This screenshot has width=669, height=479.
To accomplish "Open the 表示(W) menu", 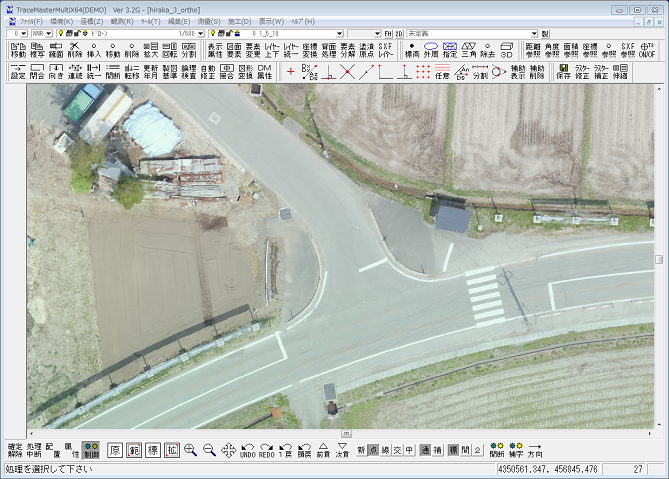I will (x=271, y=21).
